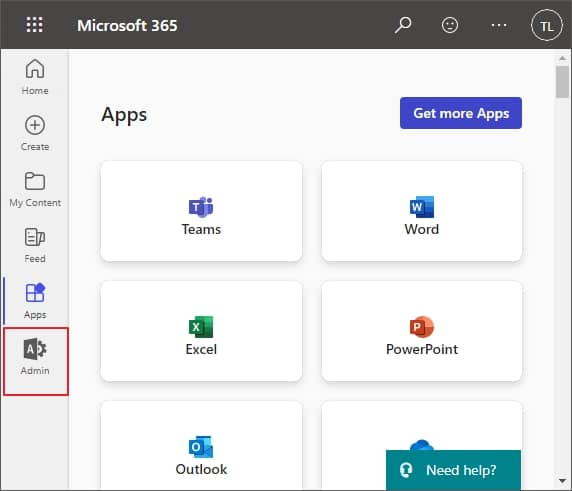This screenshot has height=491, width=572.
Task: Launch the Teams app tile
Action: pyautogui.click(x=201, y=211)
